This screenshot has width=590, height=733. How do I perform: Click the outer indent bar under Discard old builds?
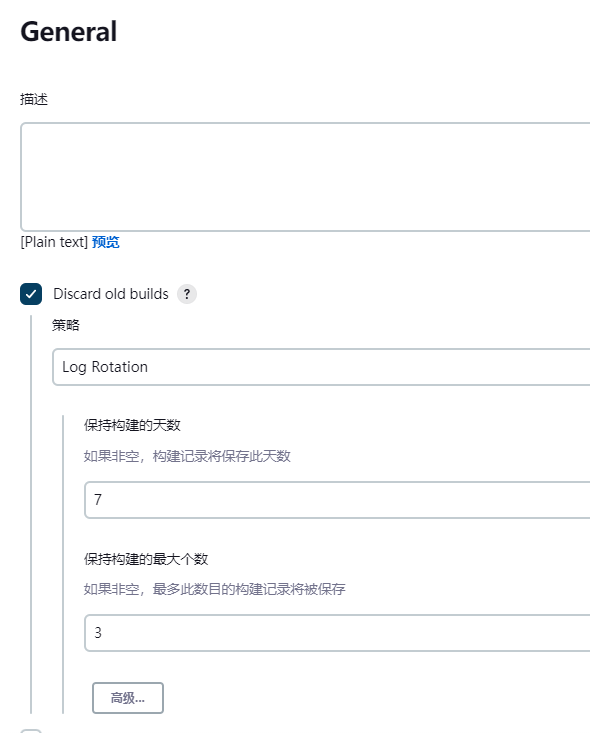point(31,514)
